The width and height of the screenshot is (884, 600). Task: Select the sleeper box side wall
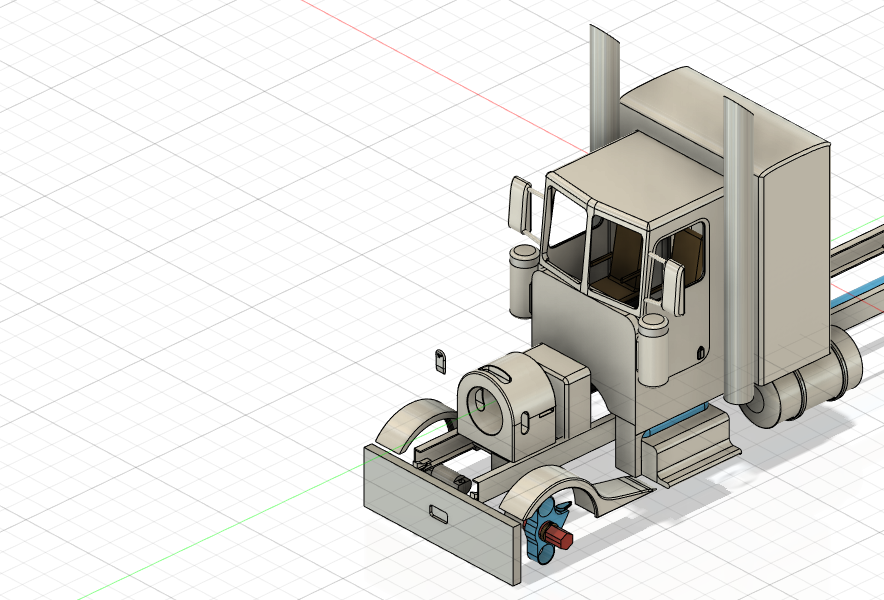coord(795,265)
